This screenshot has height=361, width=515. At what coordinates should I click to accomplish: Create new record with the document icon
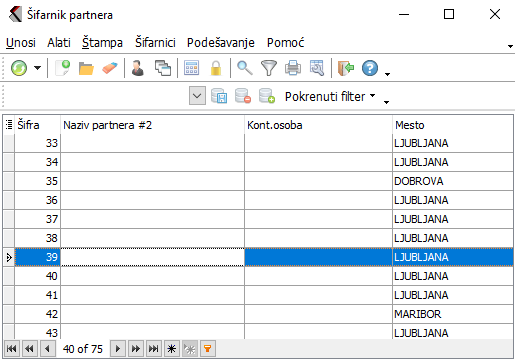point(62,68)
